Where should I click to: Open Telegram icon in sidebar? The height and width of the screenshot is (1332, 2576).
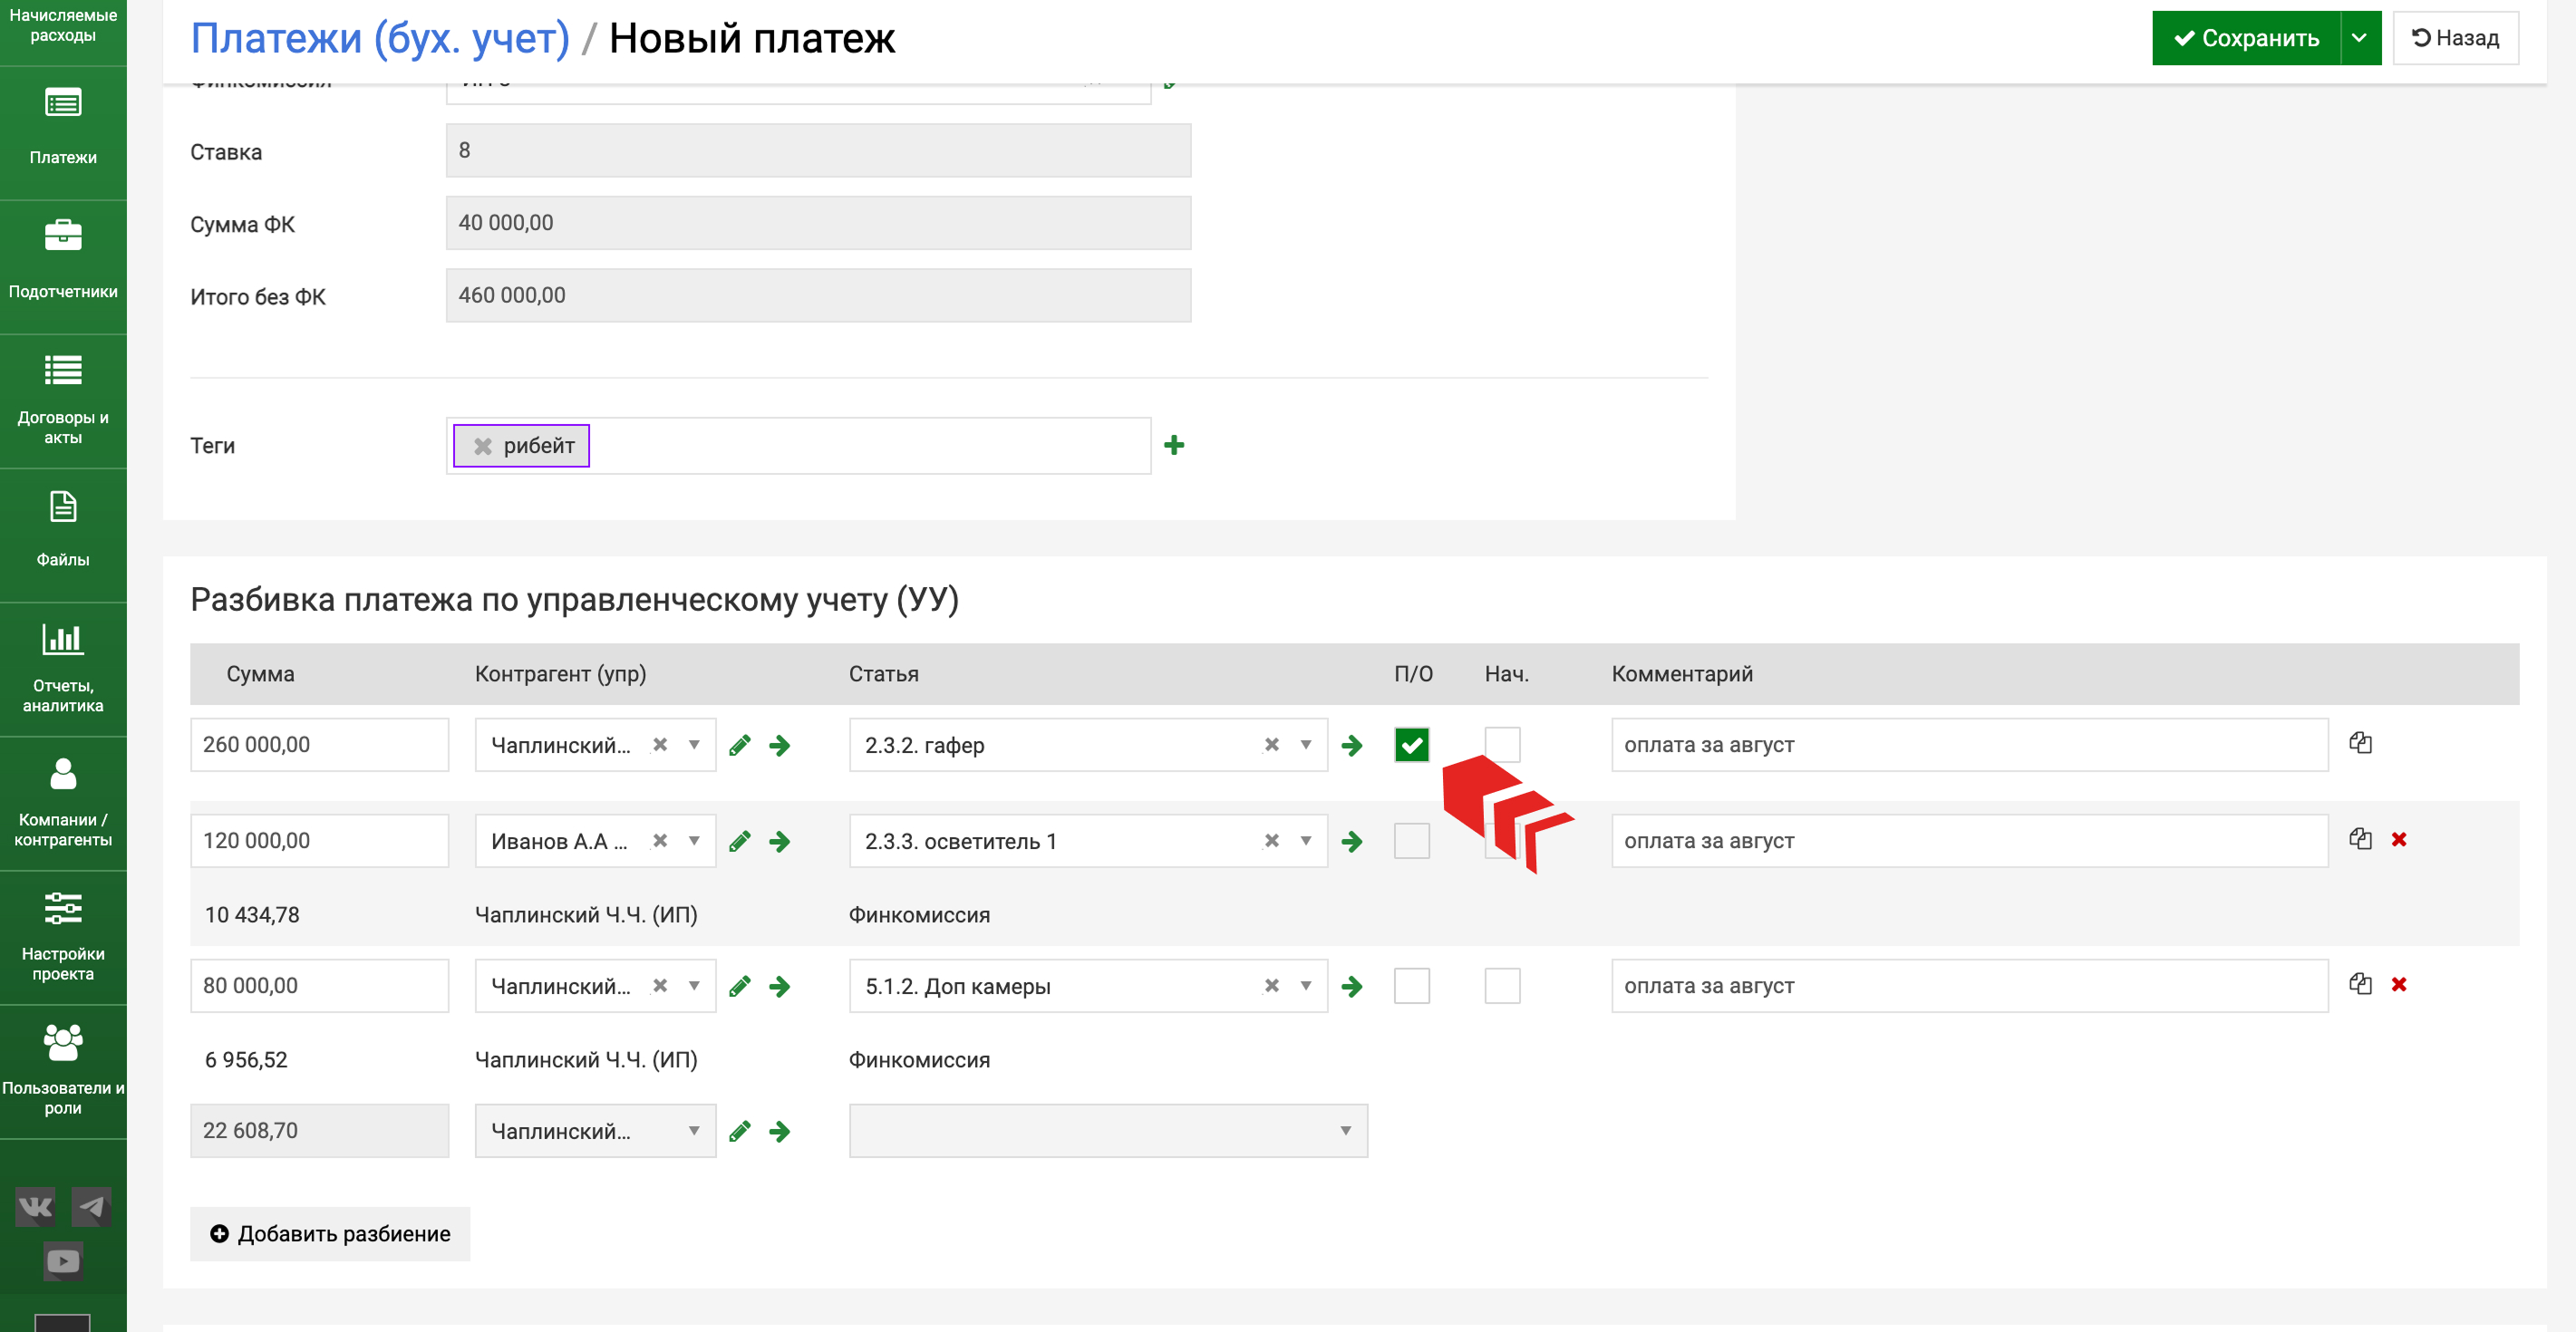(x=91, y=1207)
